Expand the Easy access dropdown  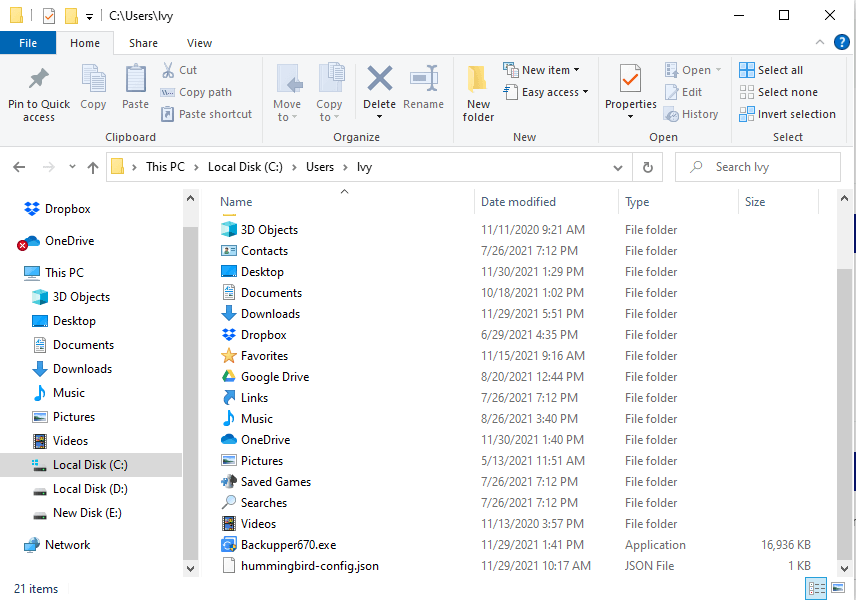546,92
